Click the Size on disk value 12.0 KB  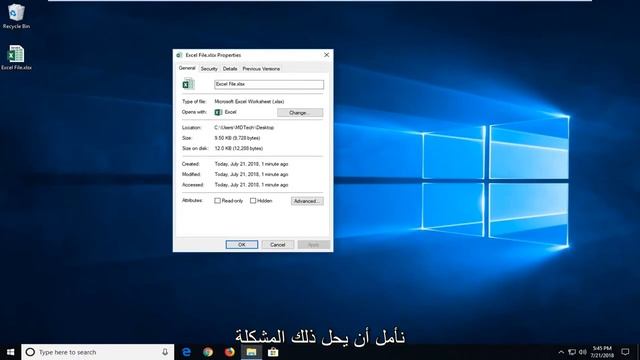point(239,148)
